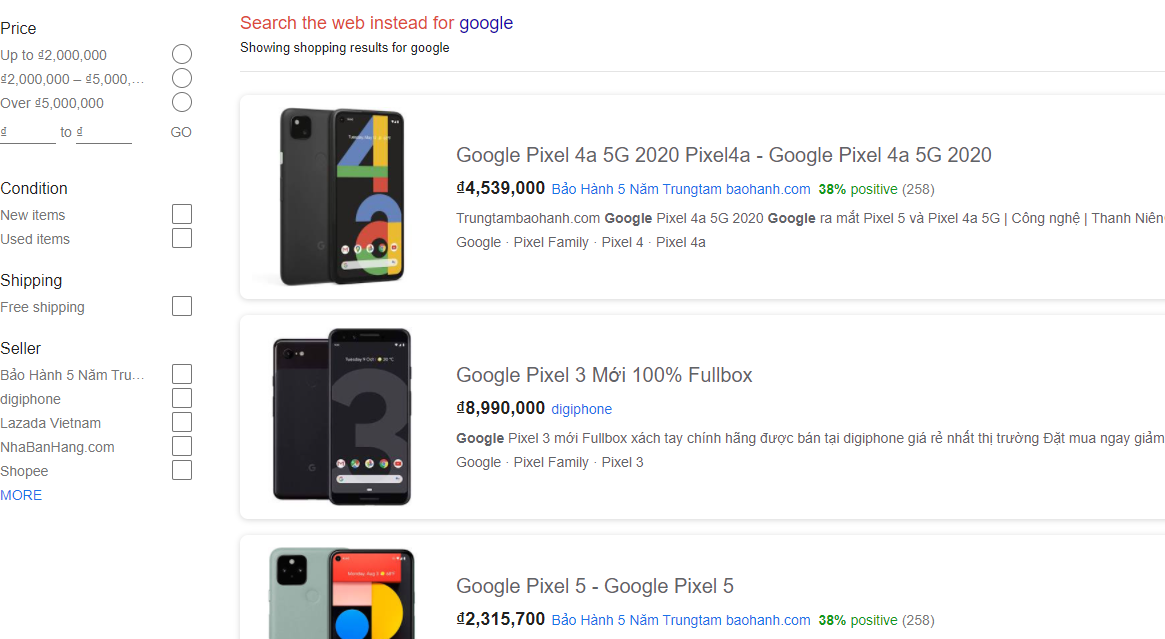Select the 'Over ₫5,000,000' price radio button

coord(181,102)
